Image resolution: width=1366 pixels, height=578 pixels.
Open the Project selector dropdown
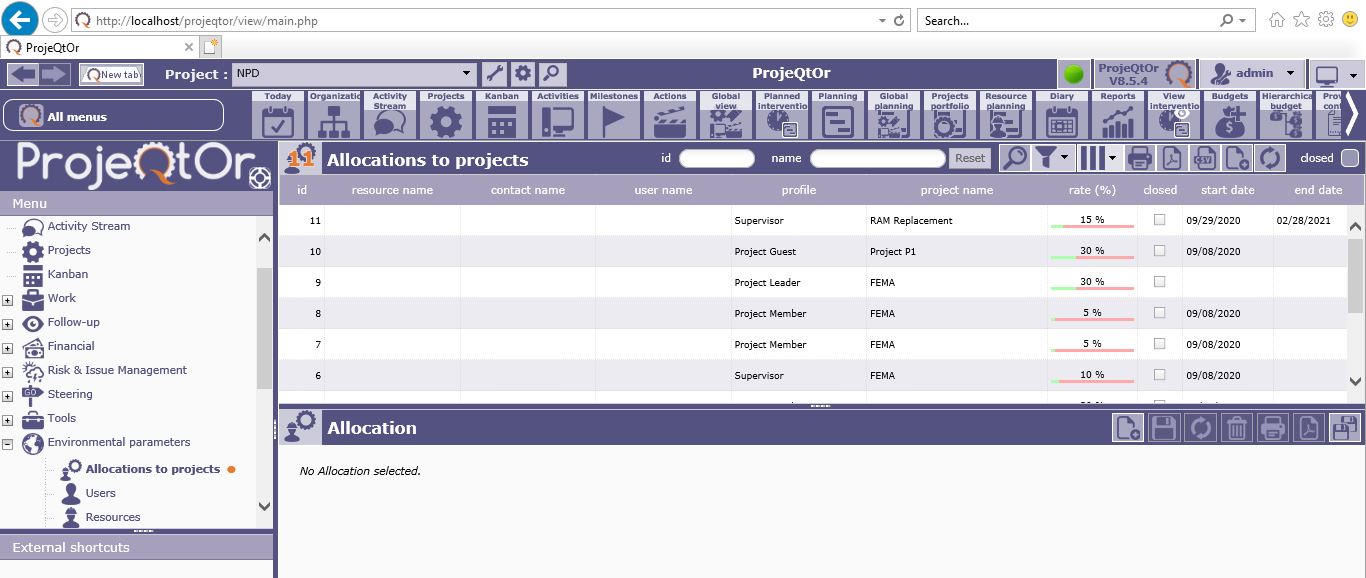[467, 73]
